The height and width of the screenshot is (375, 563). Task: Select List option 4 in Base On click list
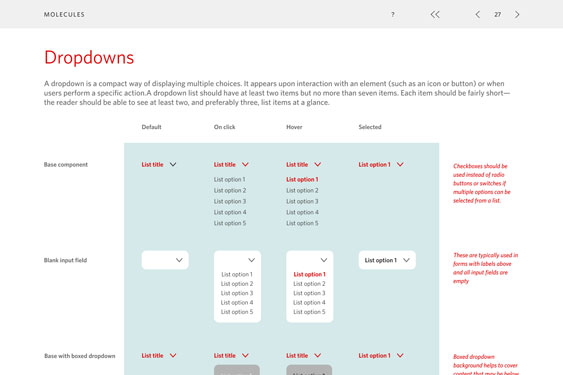[x=230, y=212]
